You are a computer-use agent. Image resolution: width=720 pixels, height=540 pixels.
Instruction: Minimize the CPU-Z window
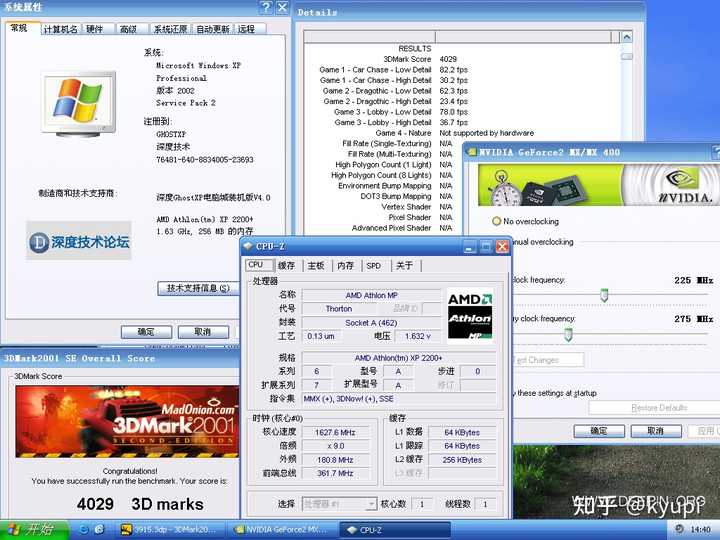pos(469,247)
